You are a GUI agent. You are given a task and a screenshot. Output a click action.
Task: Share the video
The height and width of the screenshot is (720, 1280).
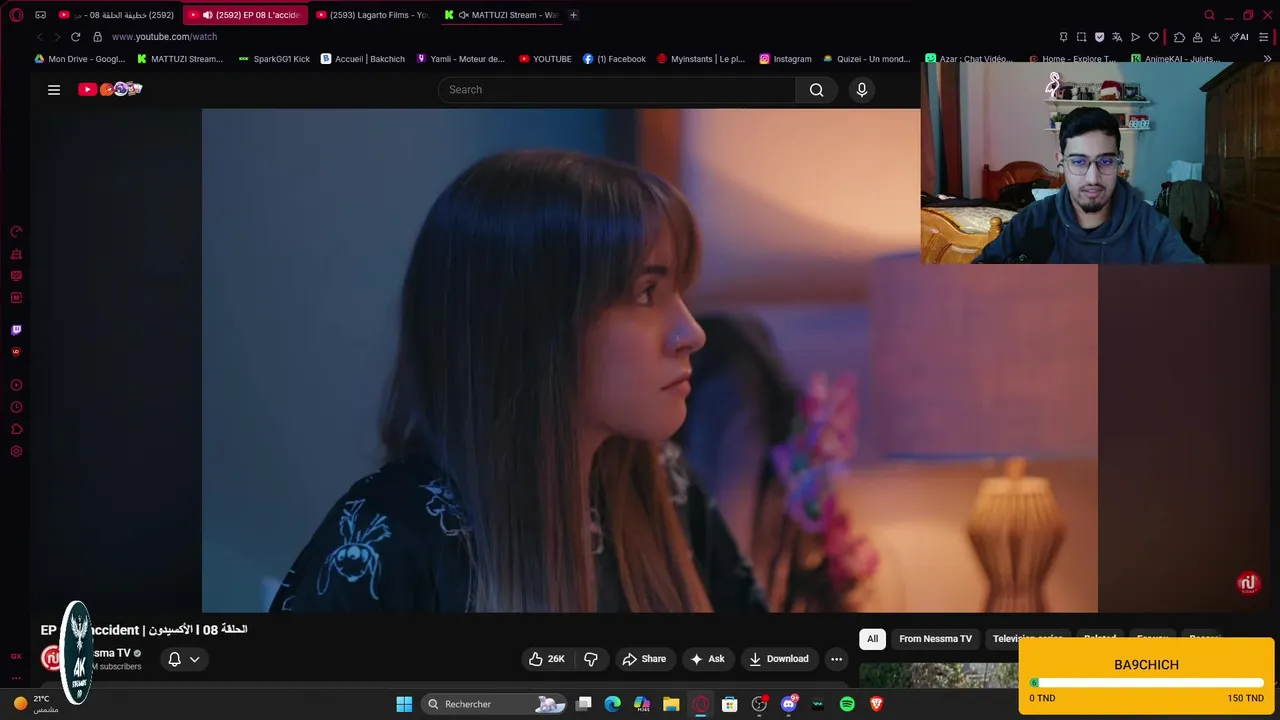[x=644, y=659]
